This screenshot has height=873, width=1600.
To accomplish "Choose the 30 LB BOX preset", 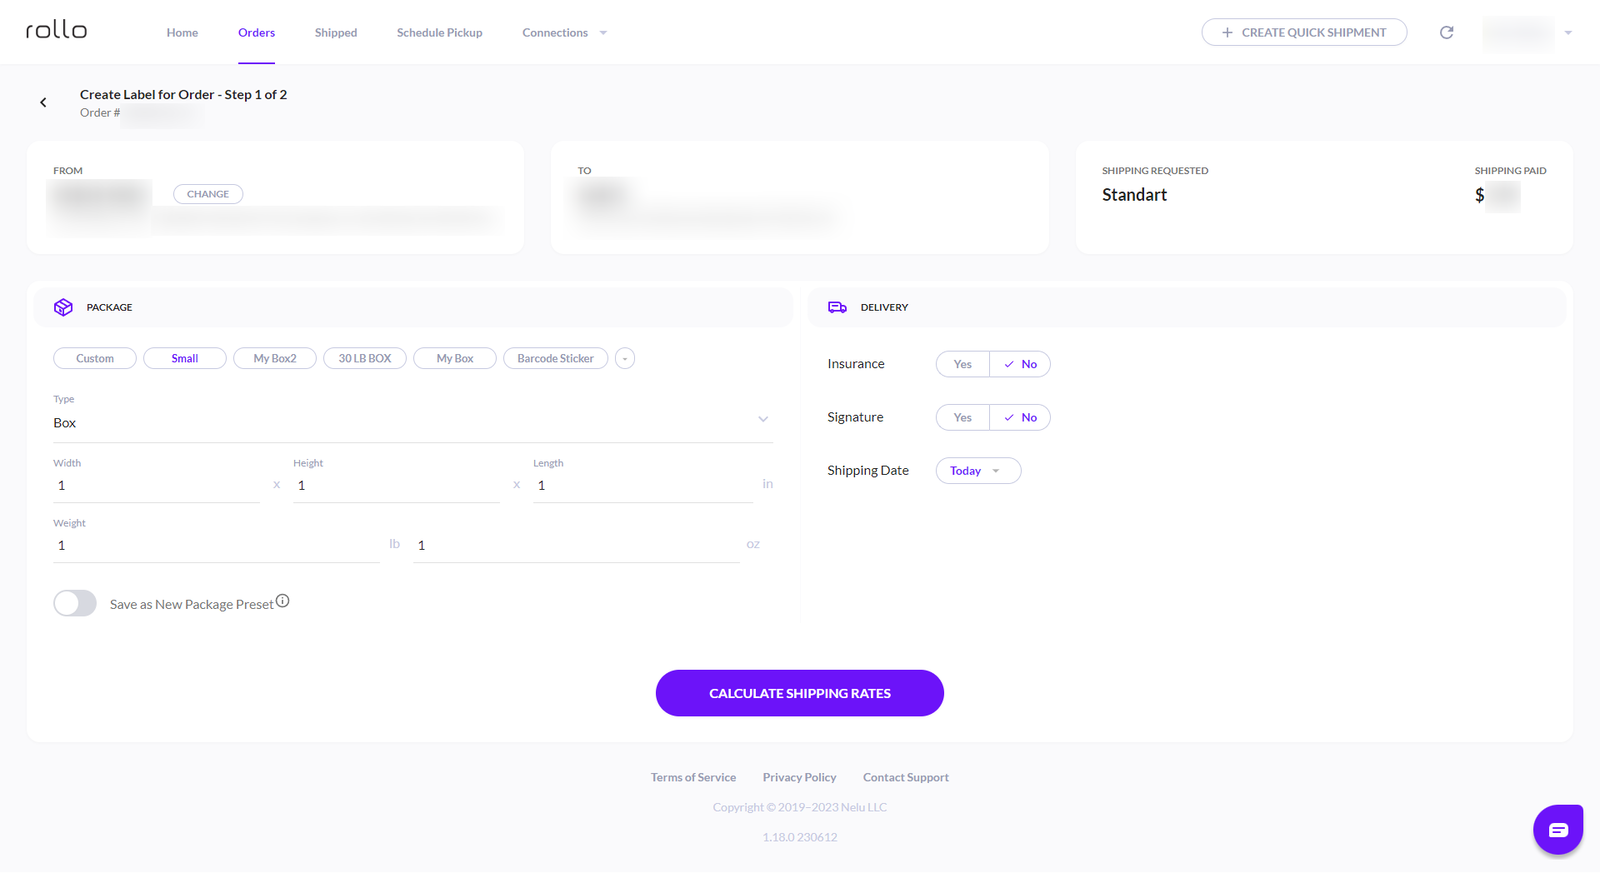I will 365,358.
